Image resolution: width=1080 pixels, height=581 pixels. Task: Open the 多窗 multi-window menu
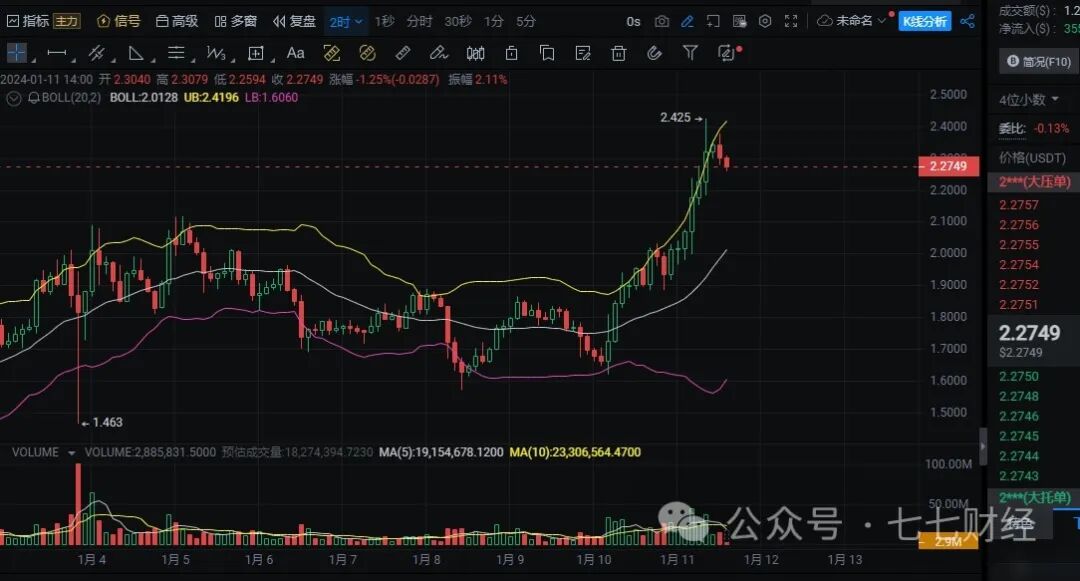(x=236, y=21)
